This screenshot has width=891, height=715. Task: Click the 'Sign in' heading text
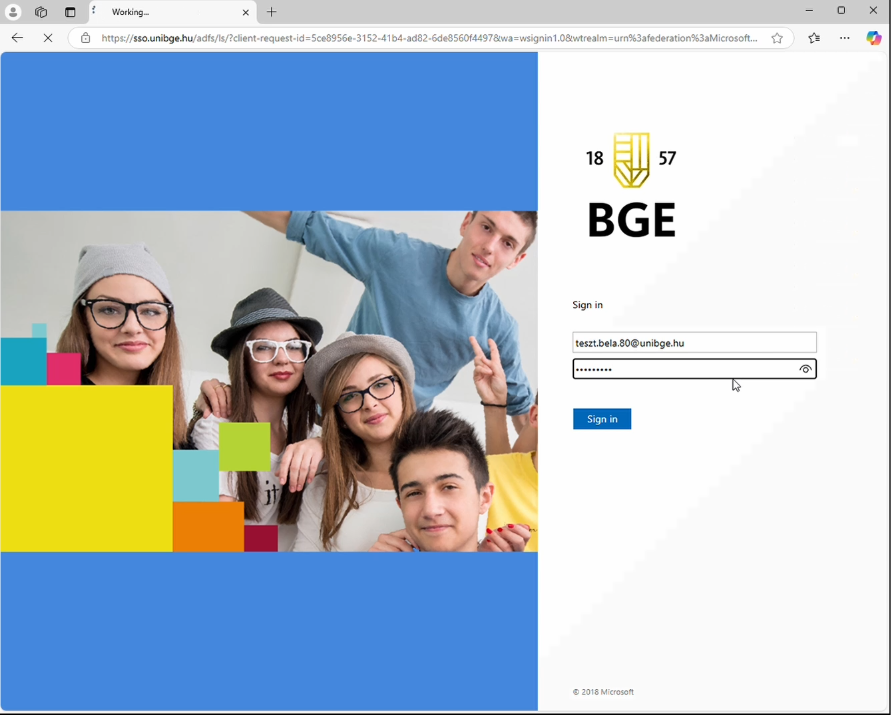click(x=588, y=305)
